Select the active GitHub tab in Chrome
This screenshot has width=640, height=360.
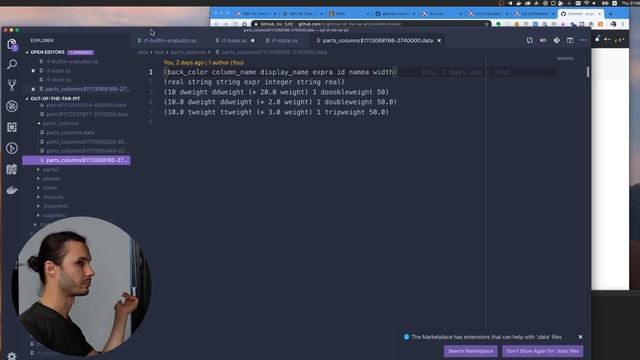coord(581,13)
